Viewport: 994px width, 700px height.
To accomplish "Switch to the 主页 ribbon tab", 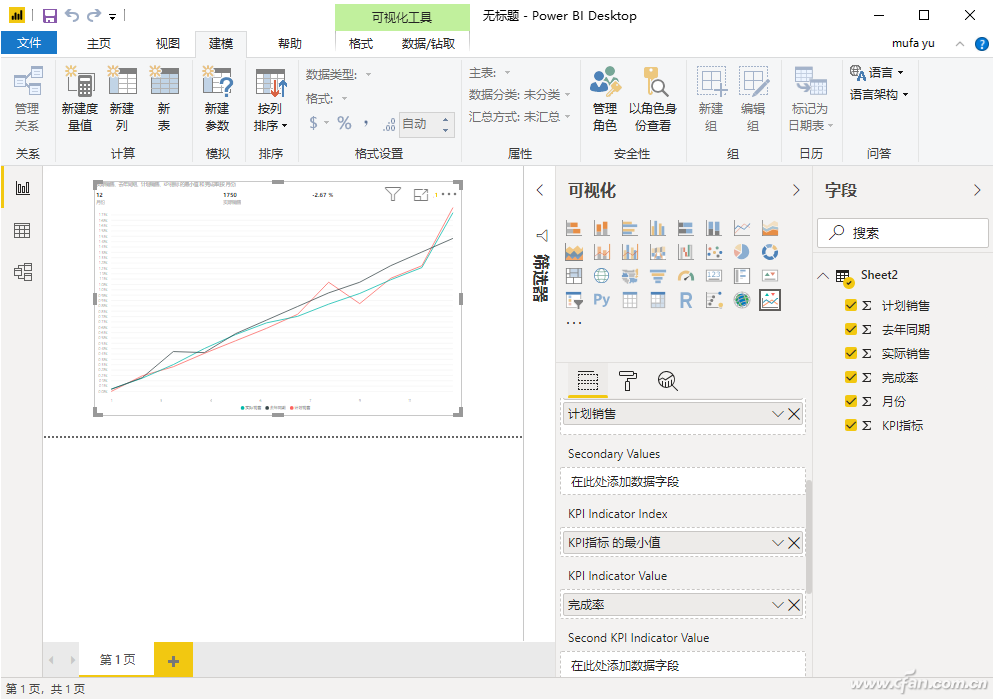I will [99, 44].
